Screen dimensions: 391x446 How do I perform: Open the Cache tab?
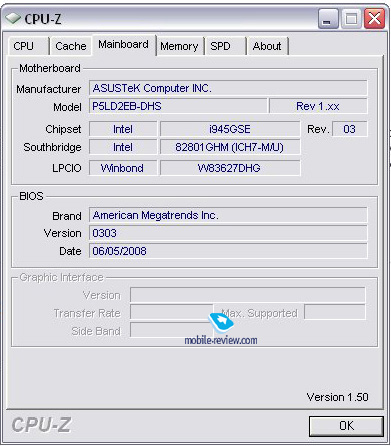point(71,46)
